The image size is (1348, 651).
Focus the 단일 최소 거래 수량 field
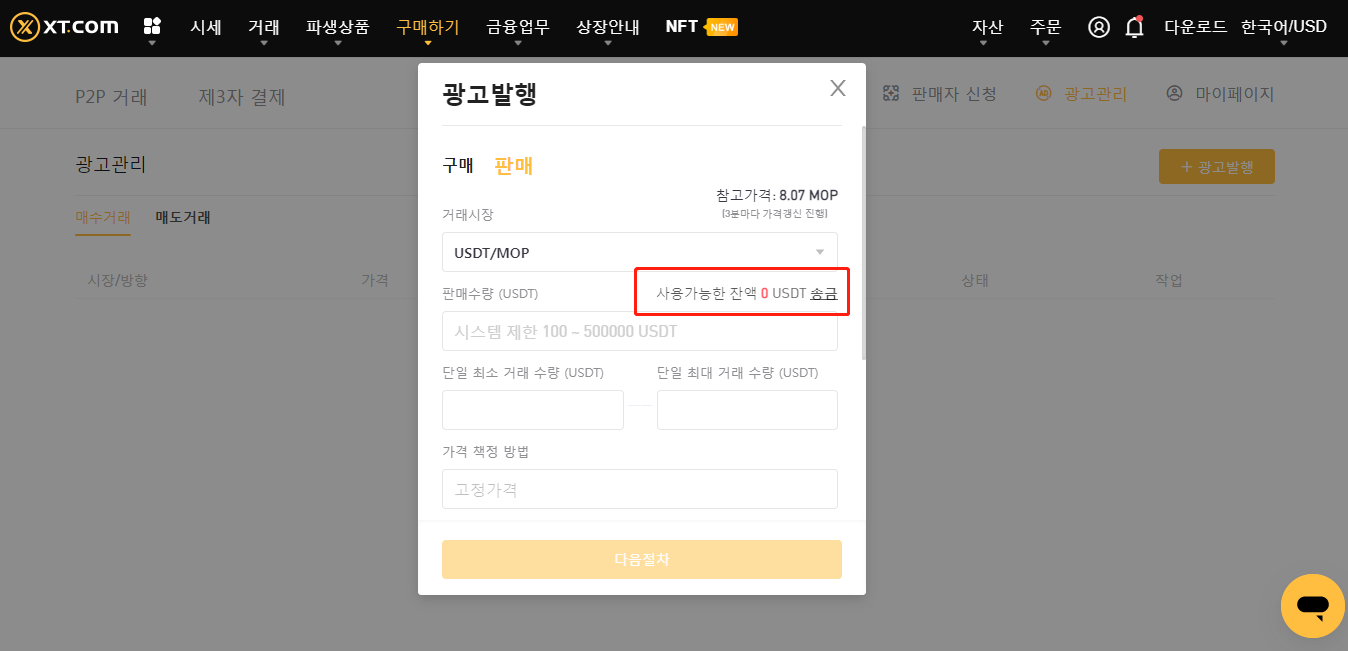pos(533,410)
